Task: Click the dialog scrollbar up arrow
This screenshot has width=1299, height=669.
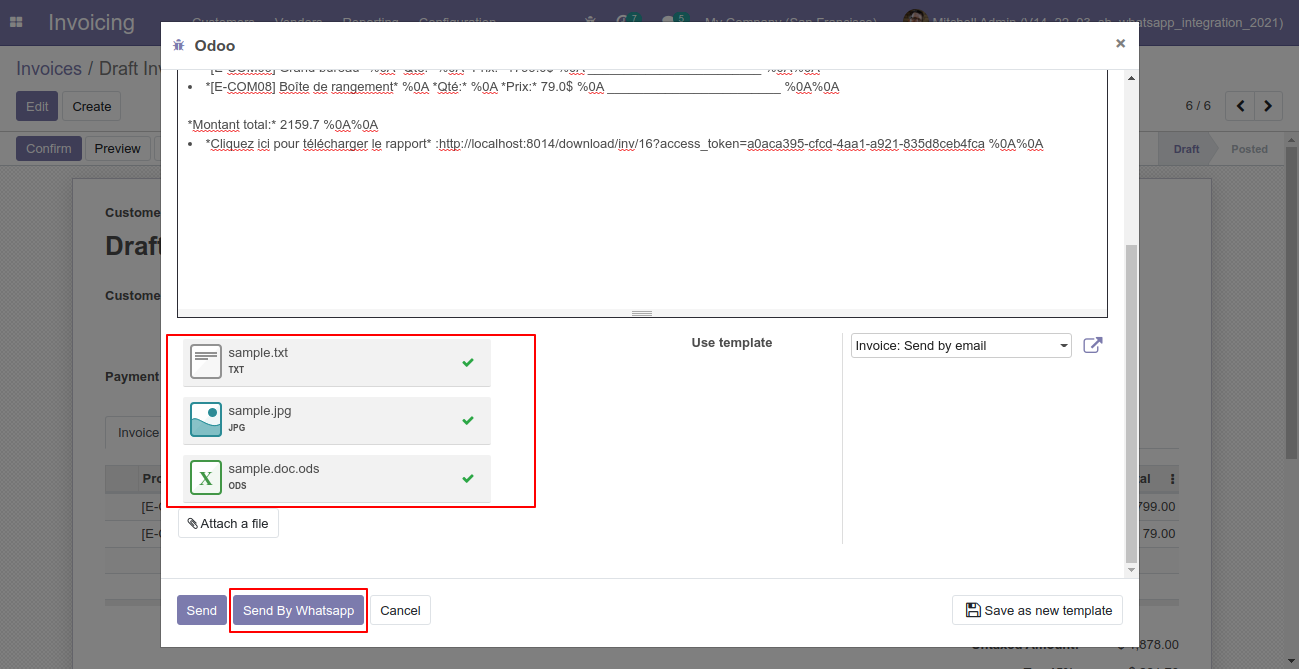Action: point(1131,78)
